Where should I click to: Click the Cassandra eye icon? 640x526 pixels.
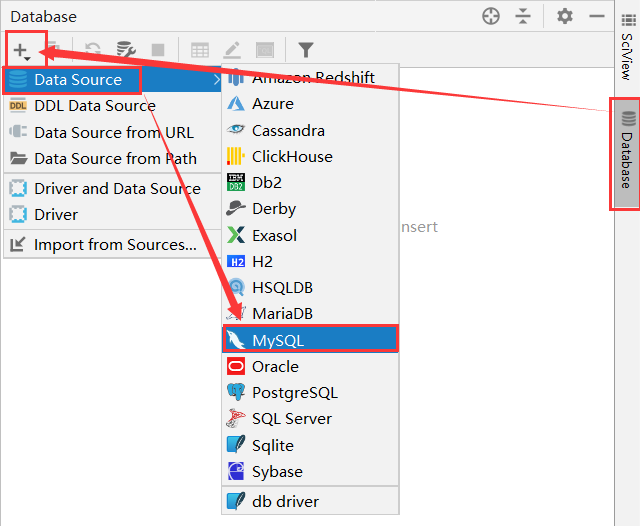point(236,130)
